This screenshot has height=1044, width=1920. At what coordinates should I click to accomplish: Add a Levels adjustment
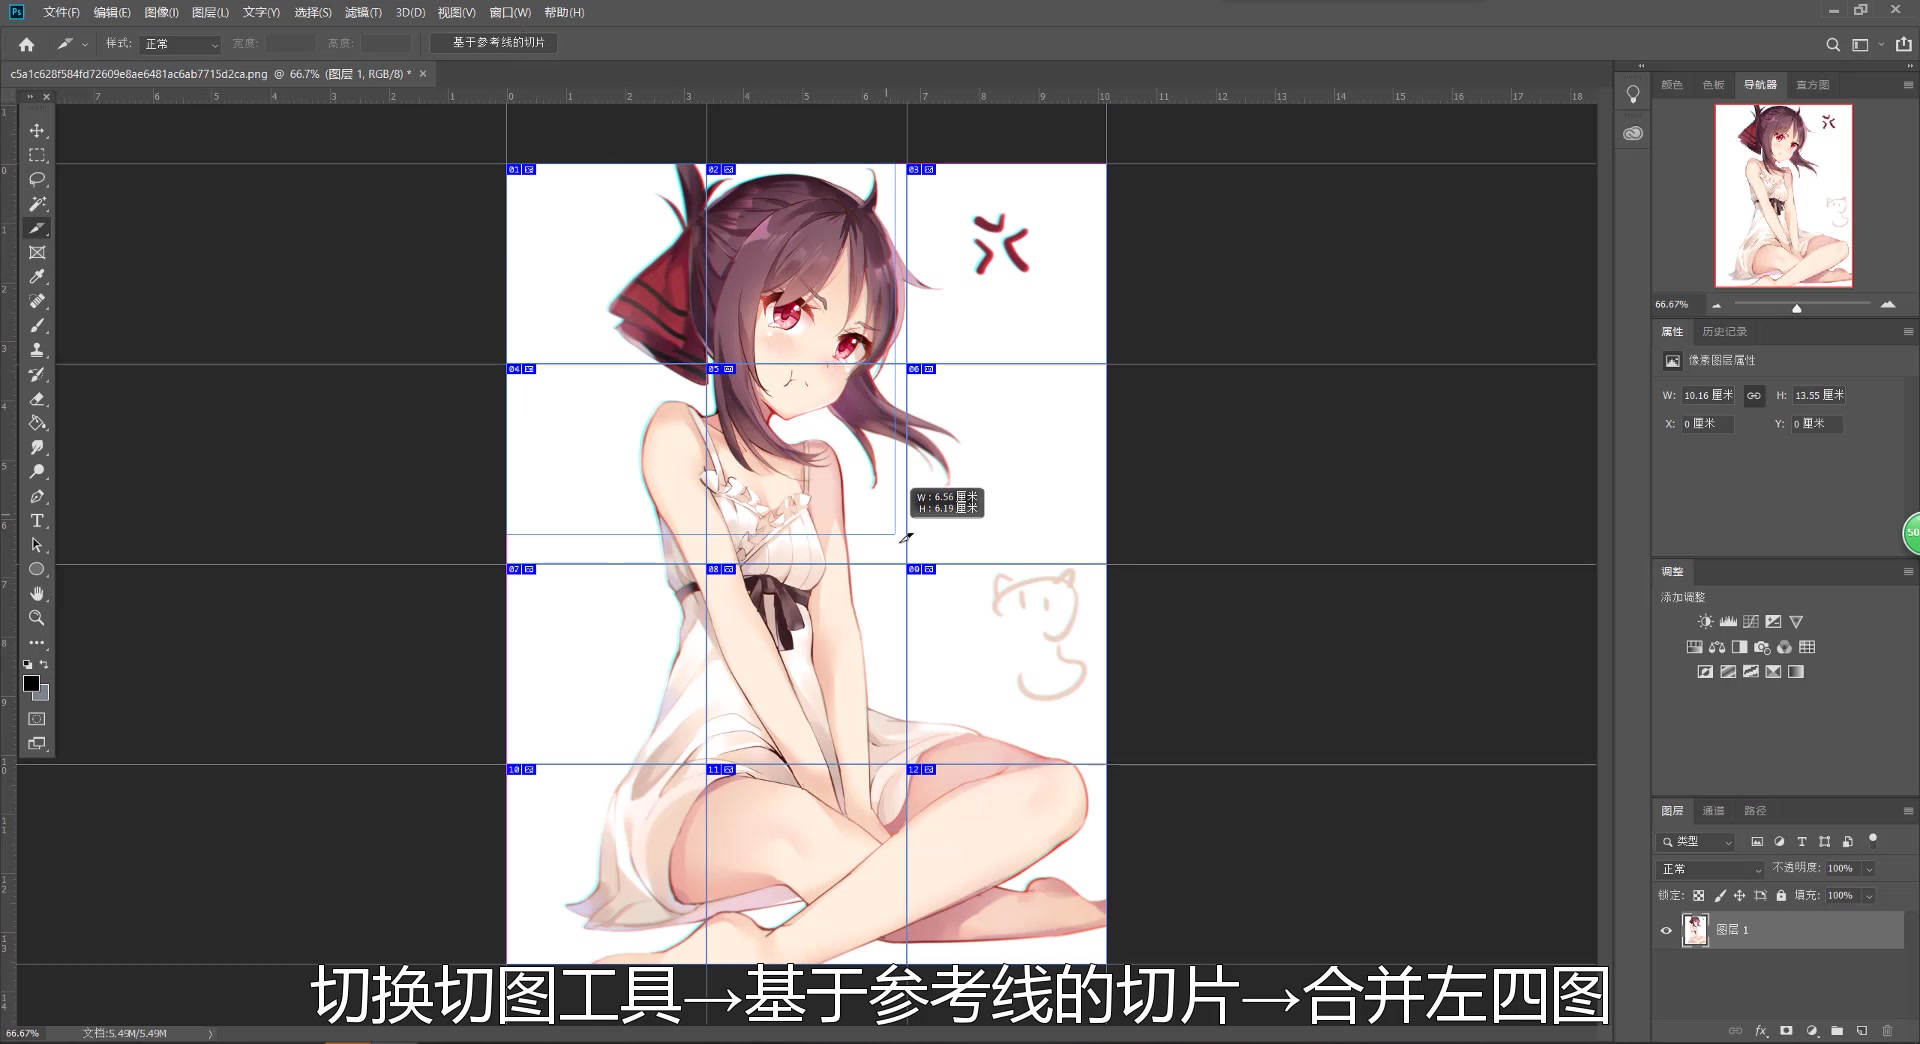click(x=1728, y=621)
